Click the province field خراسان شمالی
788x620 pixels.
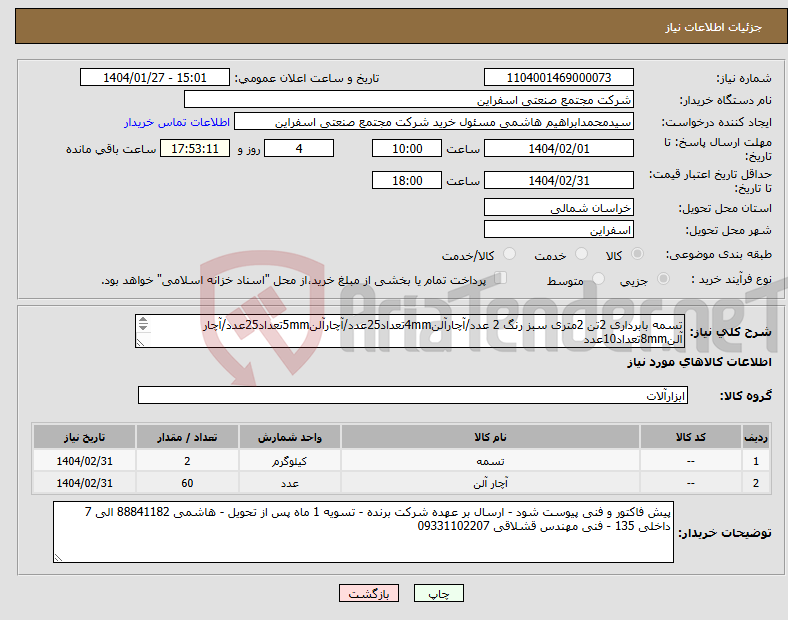click(559, 207)
